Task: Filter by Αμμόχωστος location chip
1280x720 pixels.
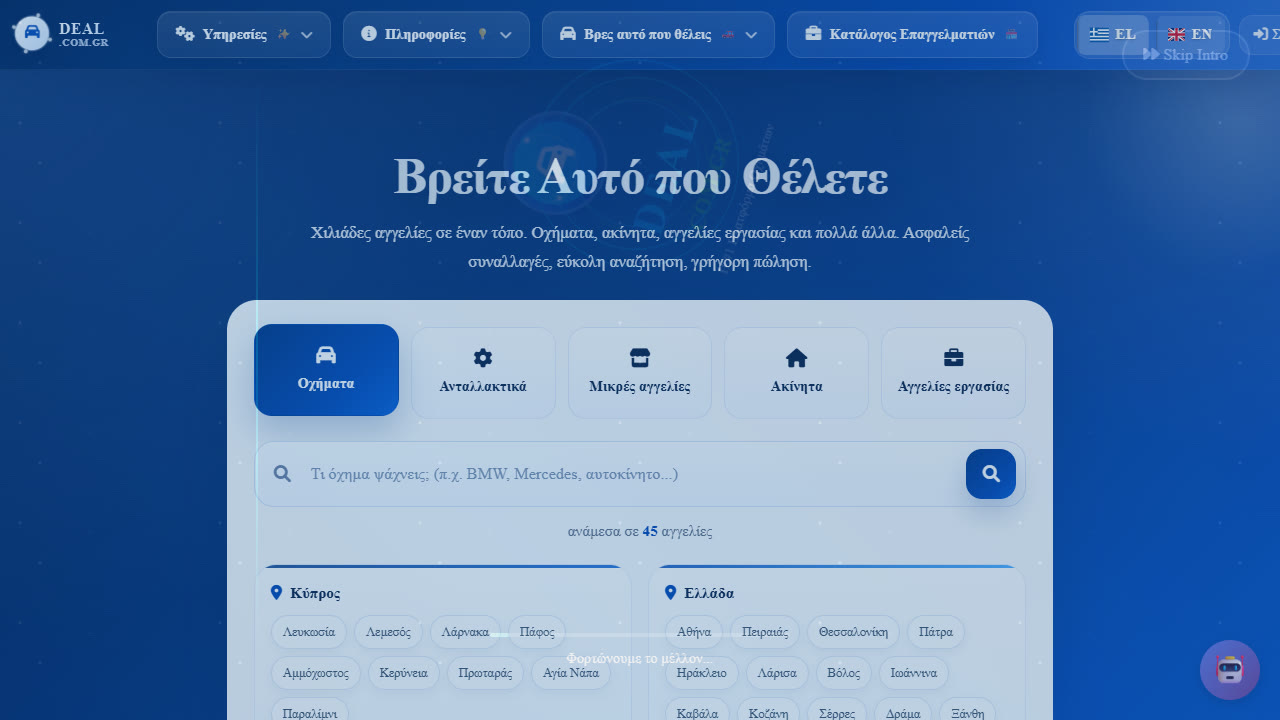Action: (x=316, y=673)
